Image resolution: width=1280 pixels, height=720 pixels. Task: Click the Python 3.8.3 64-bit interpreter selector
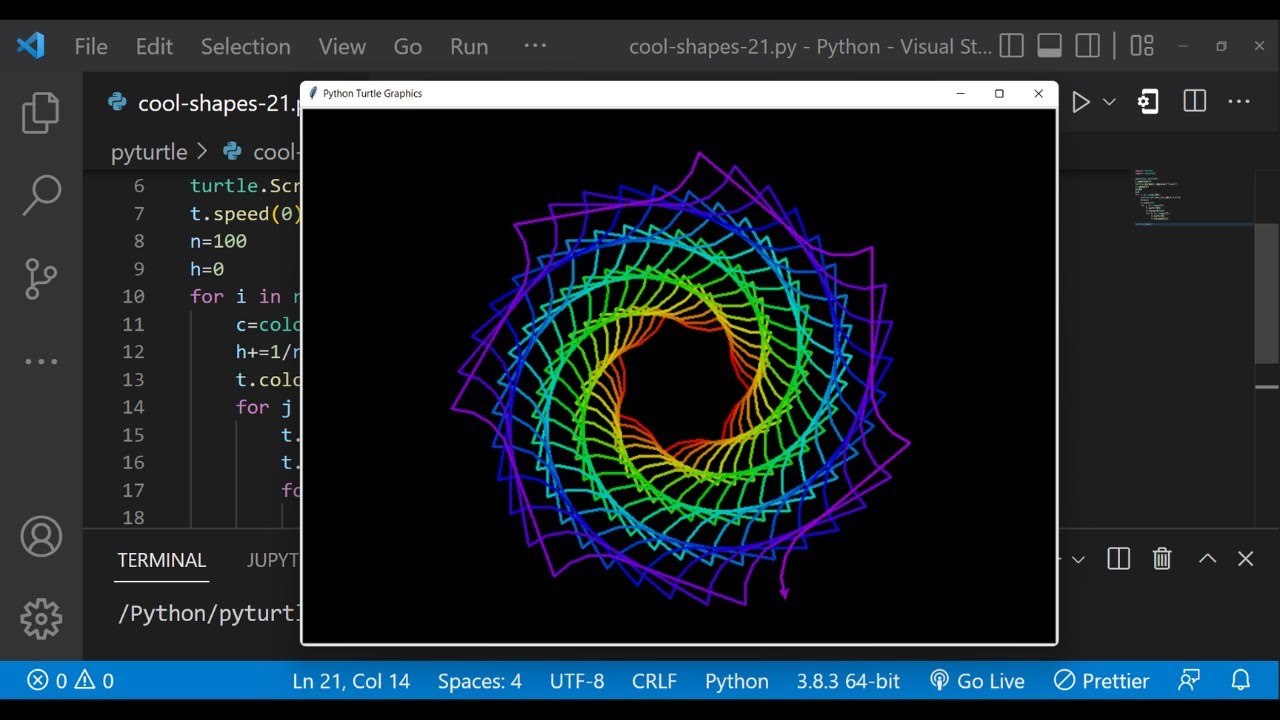(848, 681)
